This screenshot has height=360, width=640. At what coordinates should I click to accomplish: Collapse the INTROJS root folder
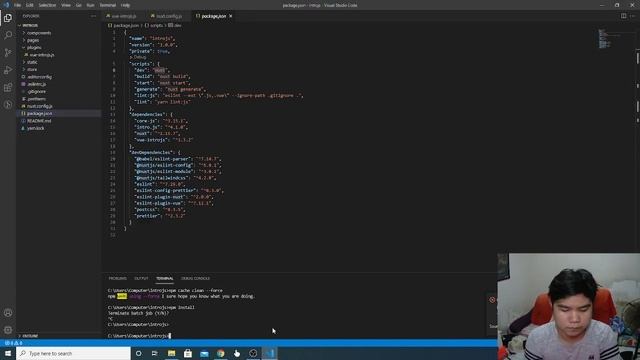coord(58,25)
